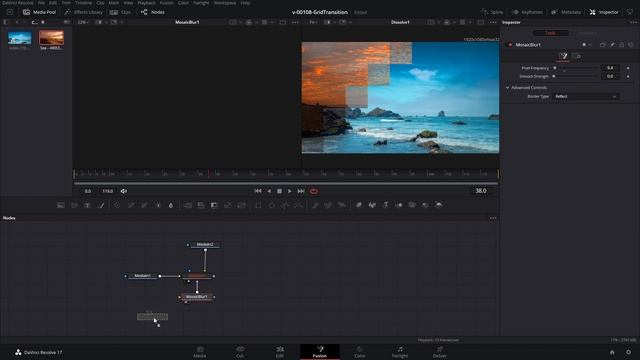The width and height of the screenshot is (640, 360).
Task: Add an Ellipse mask from the toolbar
Action: click(272, 205)
